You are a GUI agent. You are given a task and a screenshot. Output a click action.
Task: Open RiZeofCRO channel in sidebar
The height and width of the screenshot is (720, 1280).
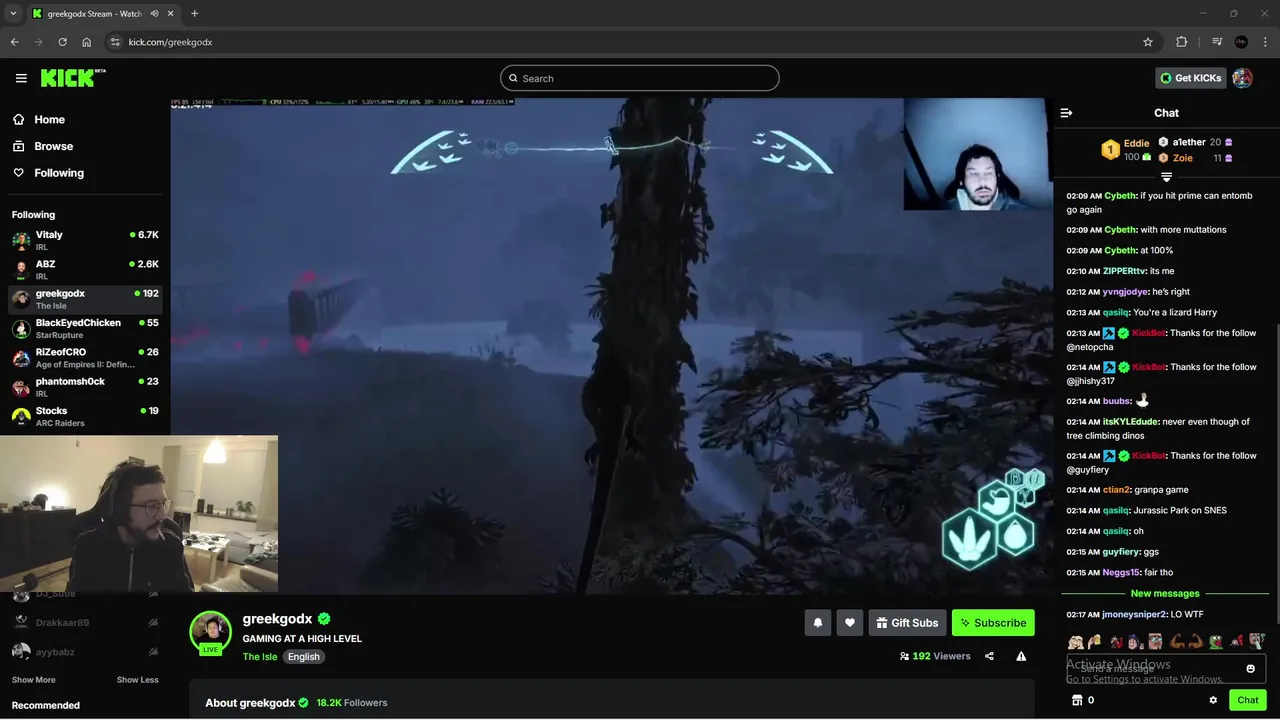85,357
